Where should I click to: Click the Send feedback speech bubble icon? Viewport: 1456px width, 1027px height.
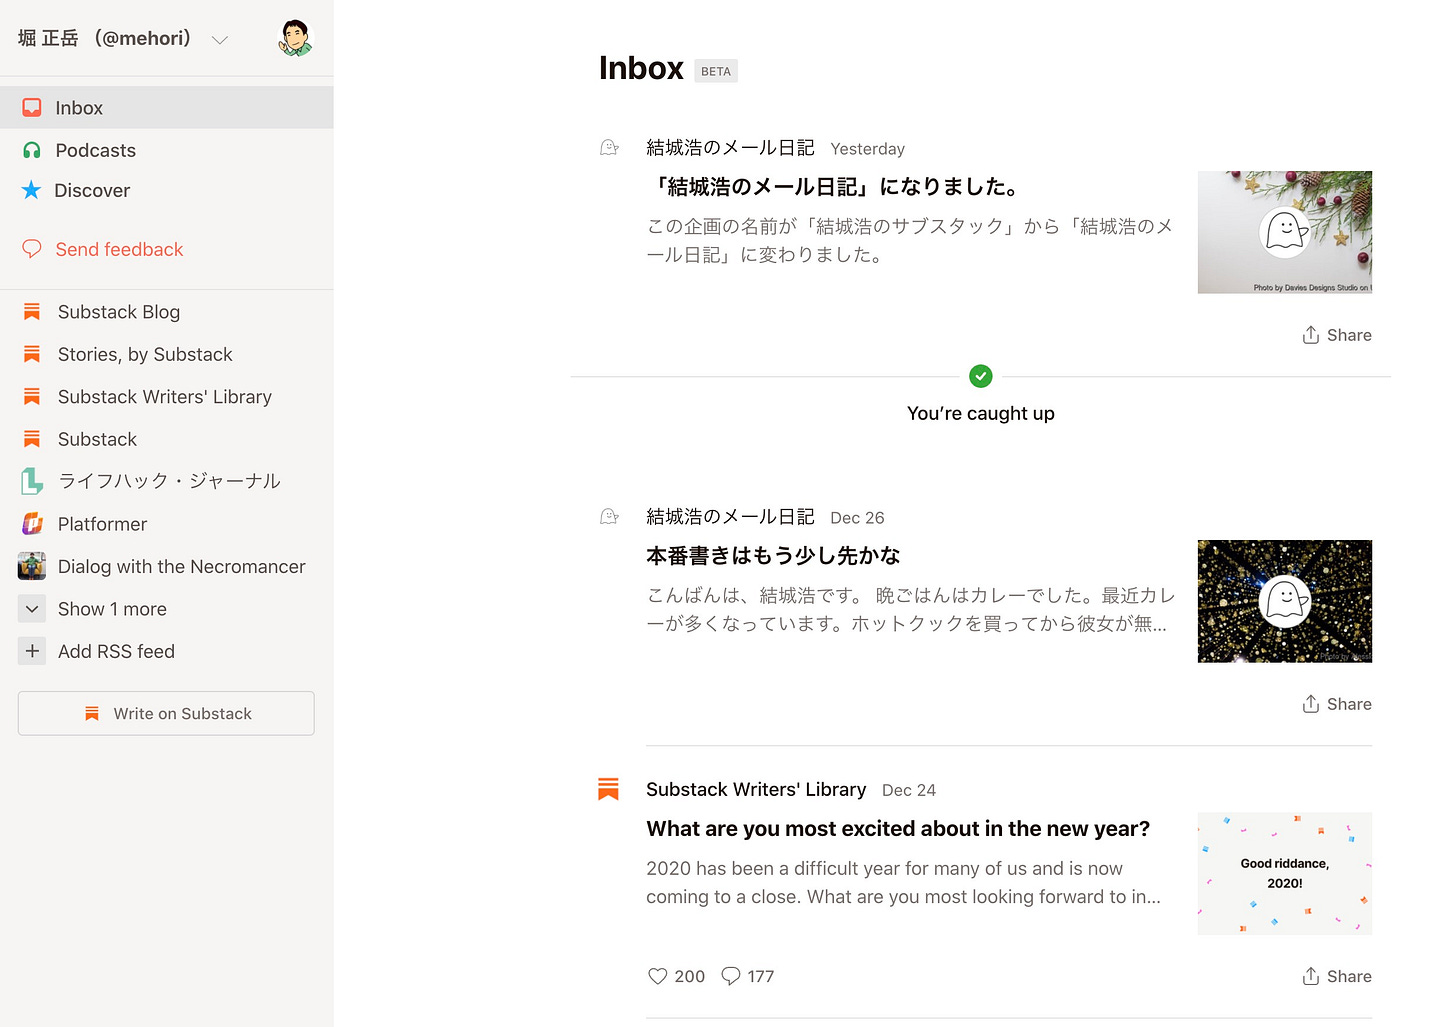coord(32,249)
